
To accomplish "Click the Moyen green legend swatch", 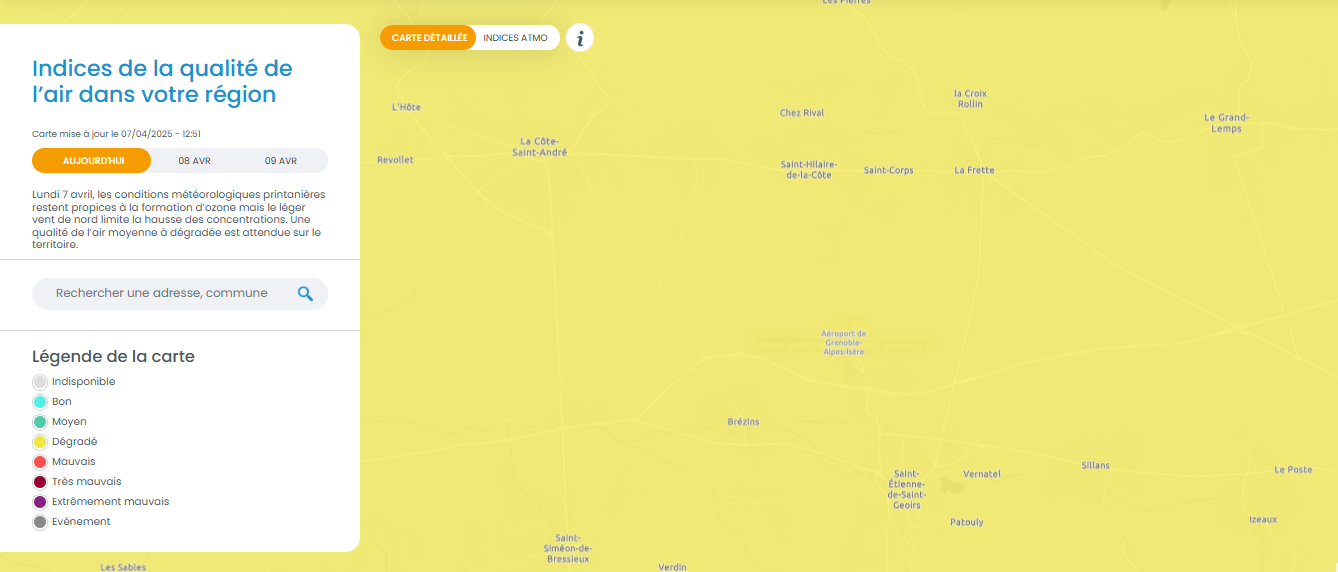I will coord(40,422).
